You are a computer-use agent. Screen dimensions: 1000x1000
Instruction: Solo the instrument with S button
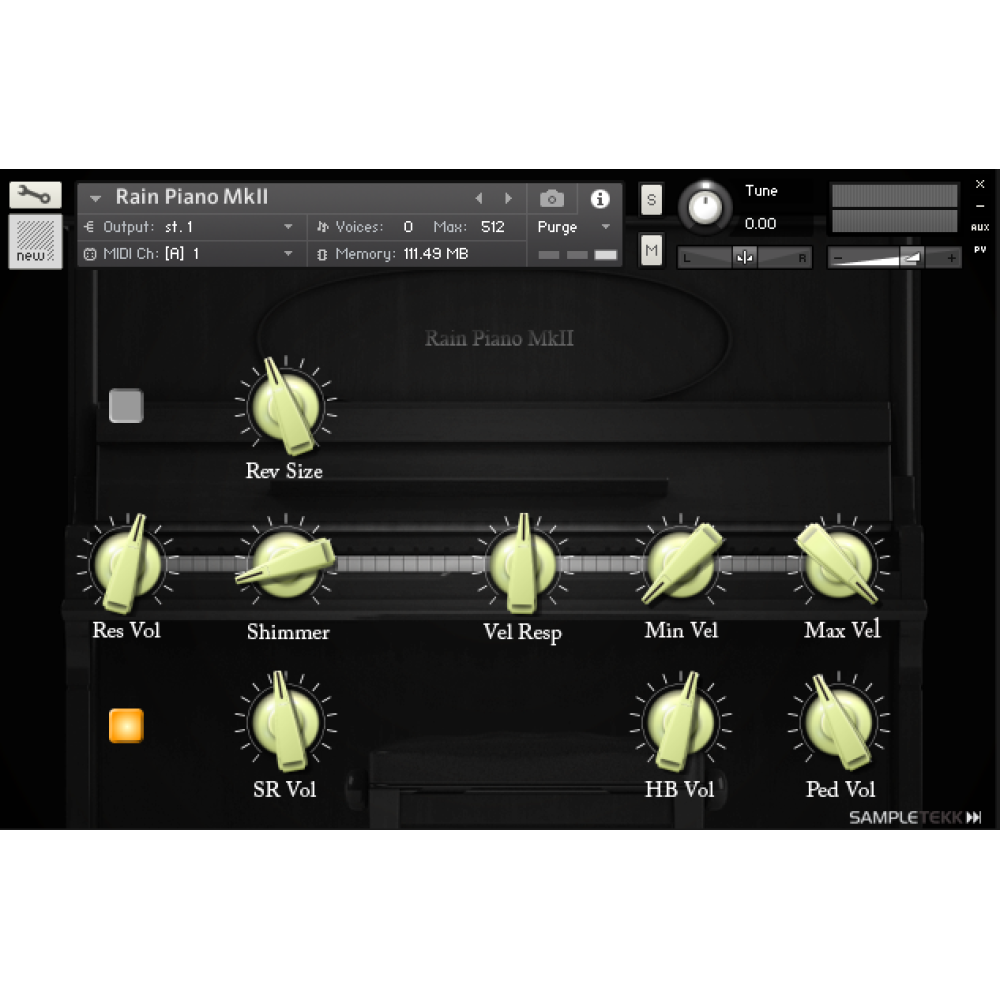651,199
